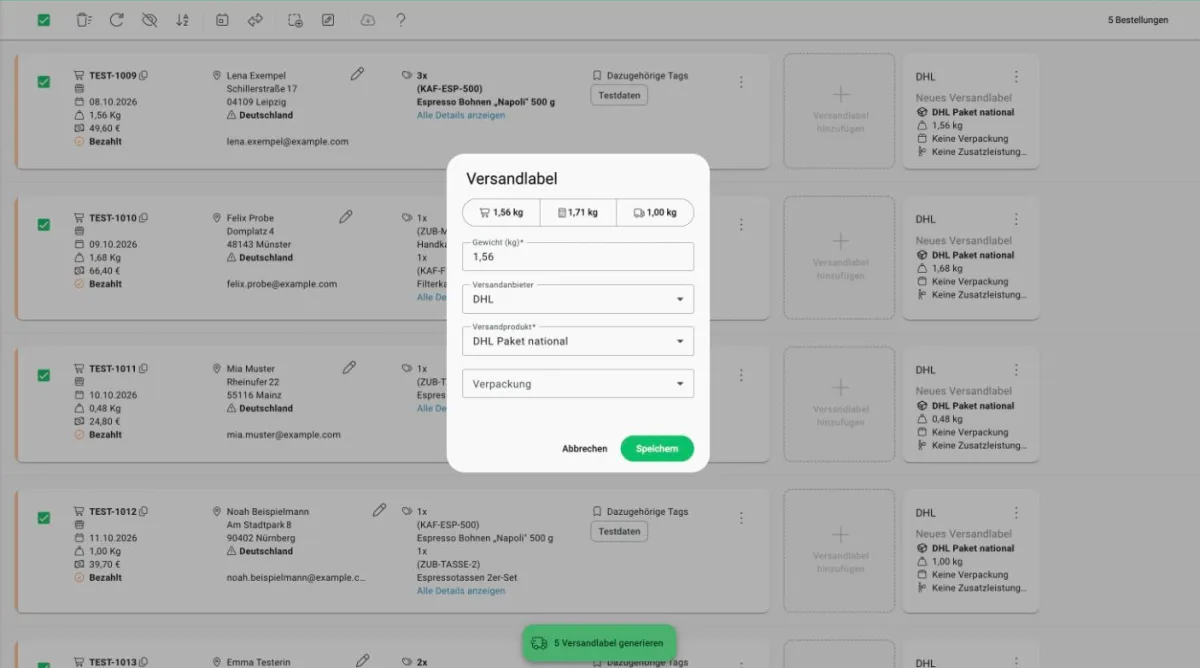Uncheck order TEST-1009
1200x668 pixels.
pyautogui.click(x=44, y=82)
